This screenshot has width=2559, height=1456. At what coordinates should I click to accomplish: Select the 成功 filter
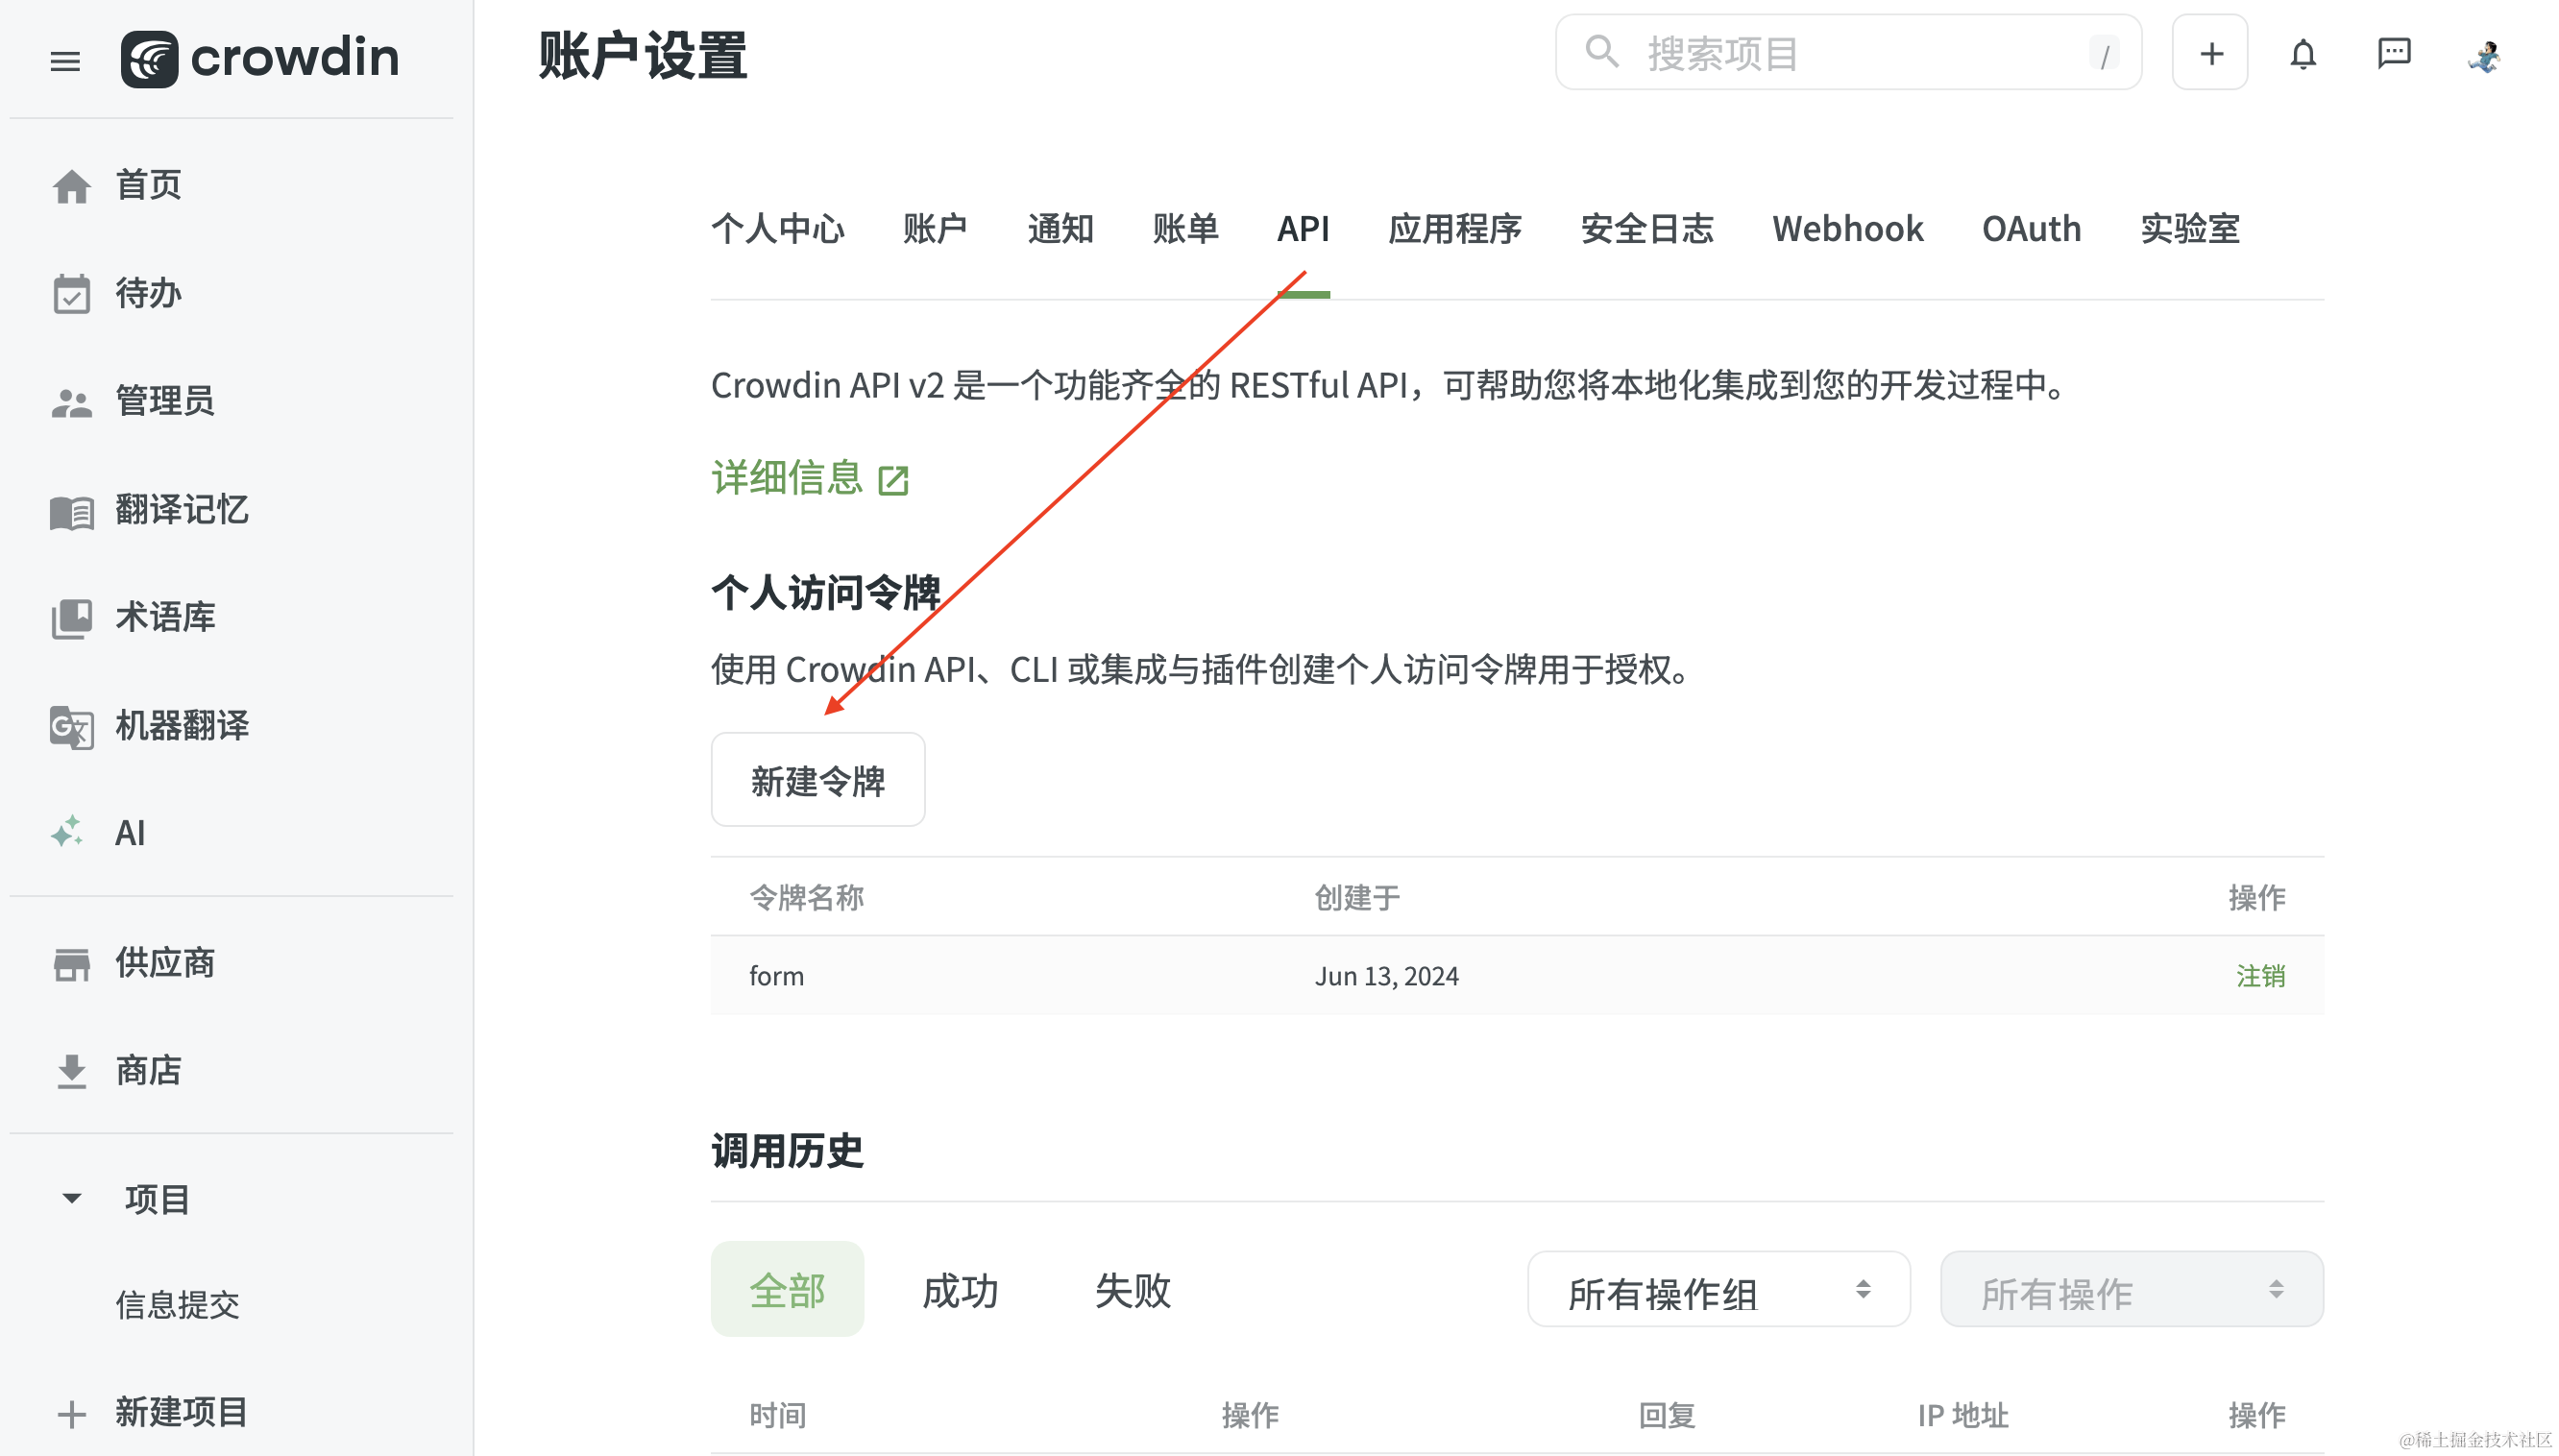point(959,1290)
